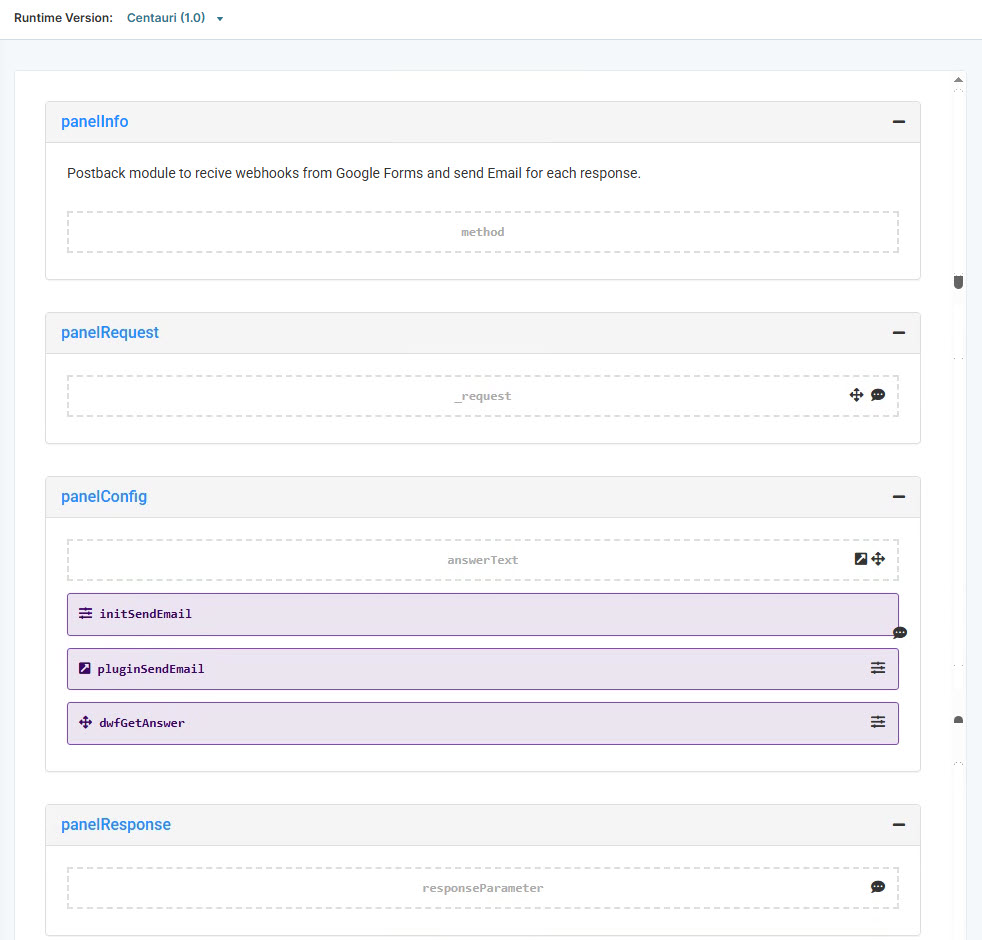Click the move icon in the _request field
Image resolution: width=982 pixels, height=940 pixels.
click(856, 395)
